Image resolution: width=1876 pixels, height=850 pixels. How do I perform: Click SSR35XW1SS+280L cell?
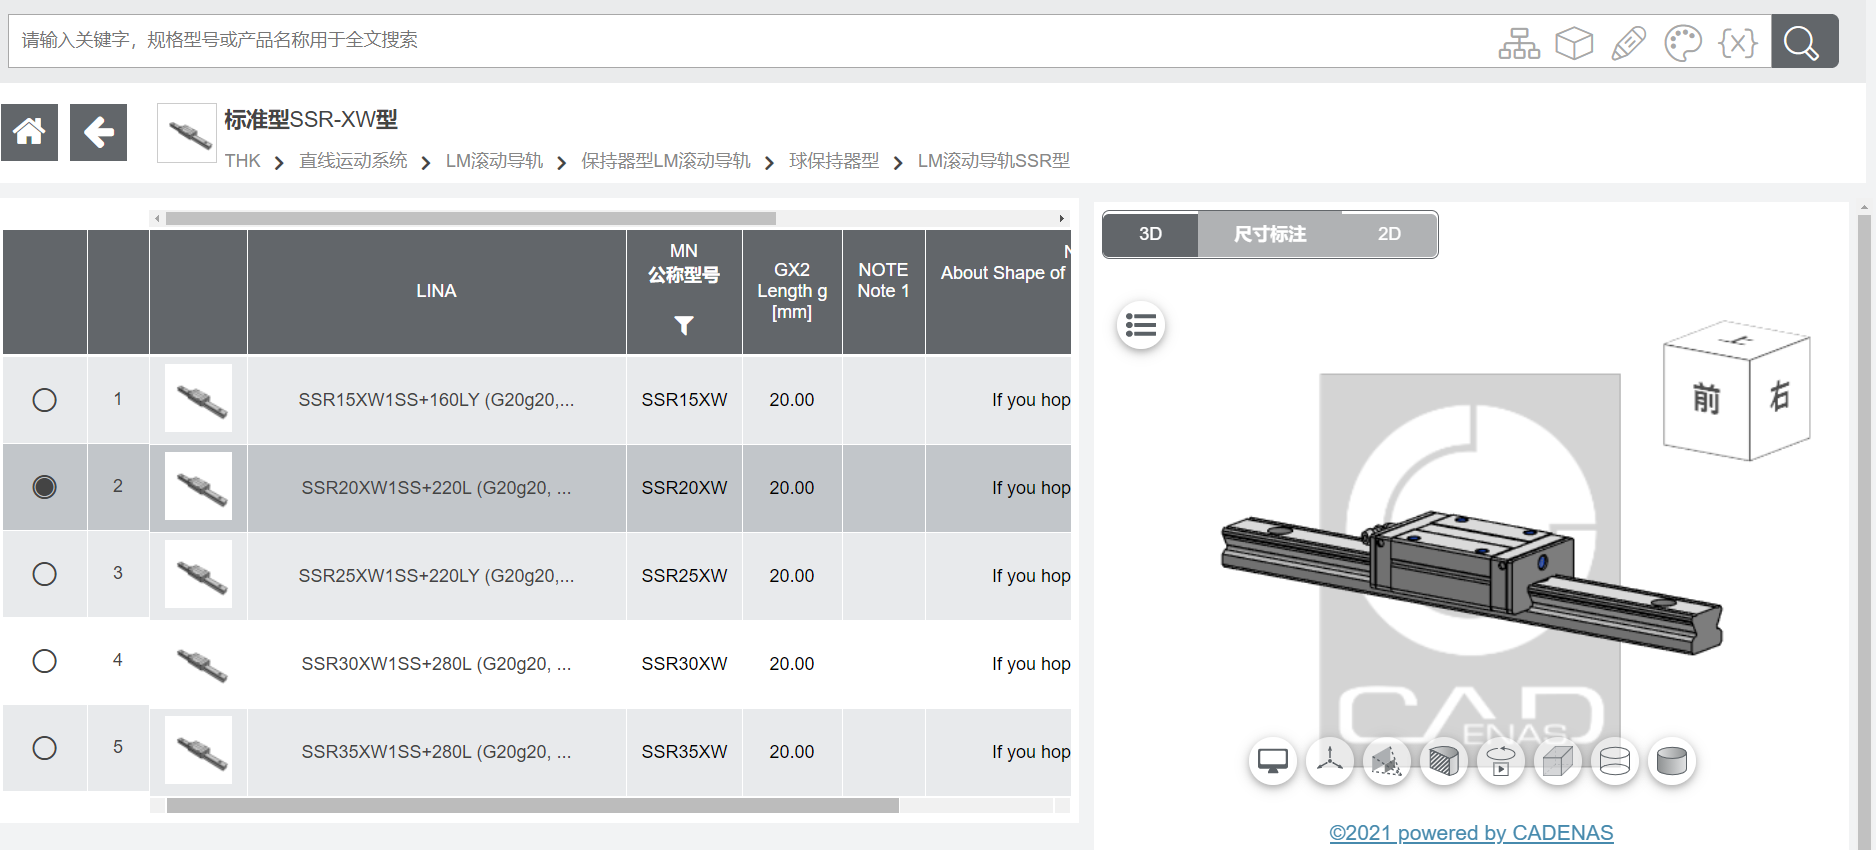pos(436,752)
